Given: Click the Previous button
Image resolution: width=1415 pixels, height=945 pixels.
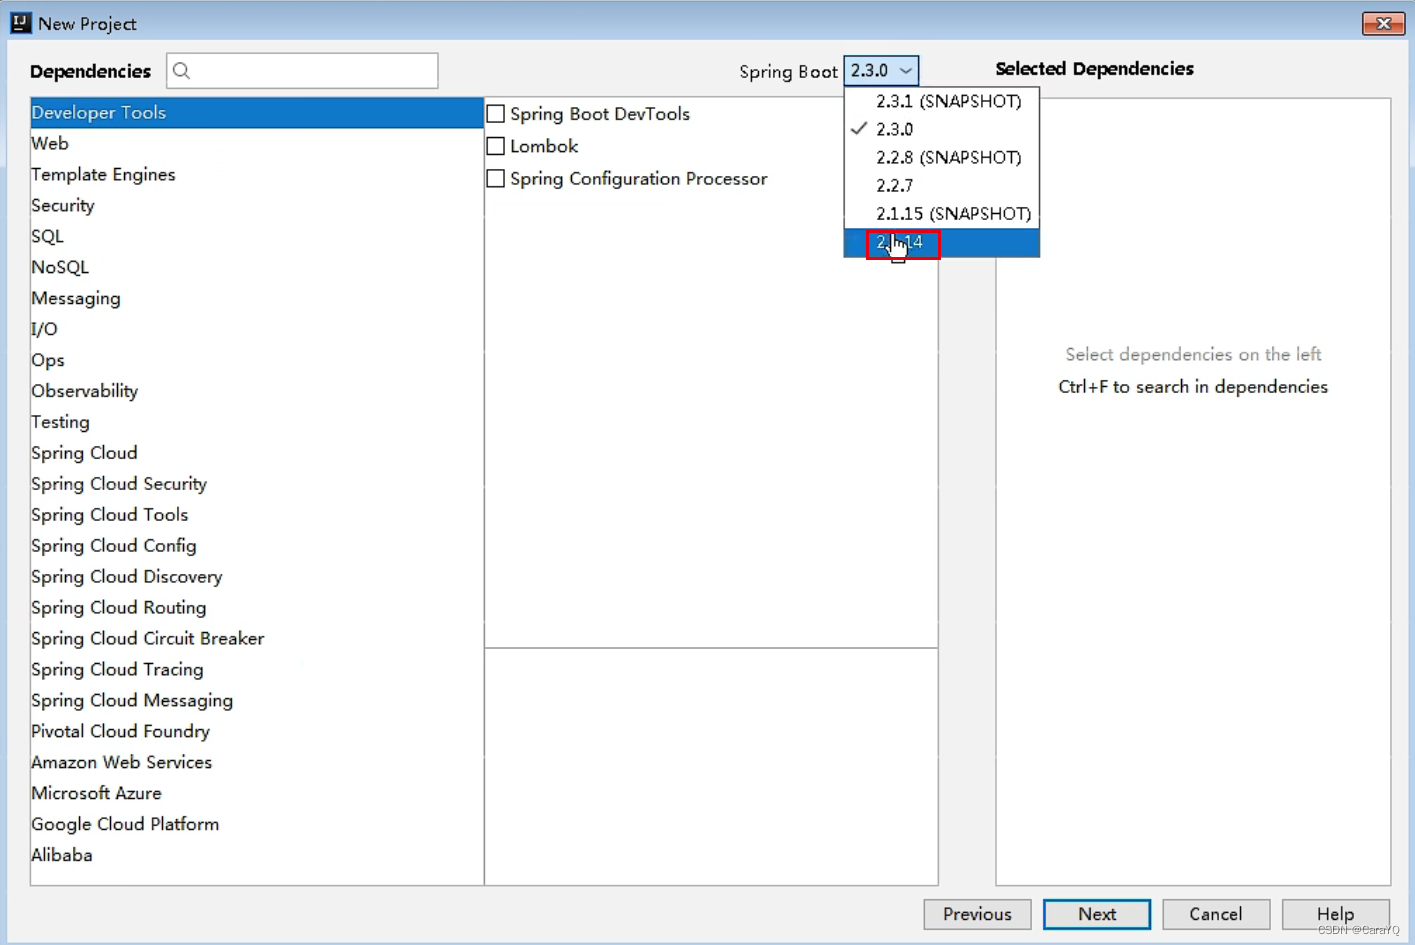Looking at the screenshot, I should [977, 914].
